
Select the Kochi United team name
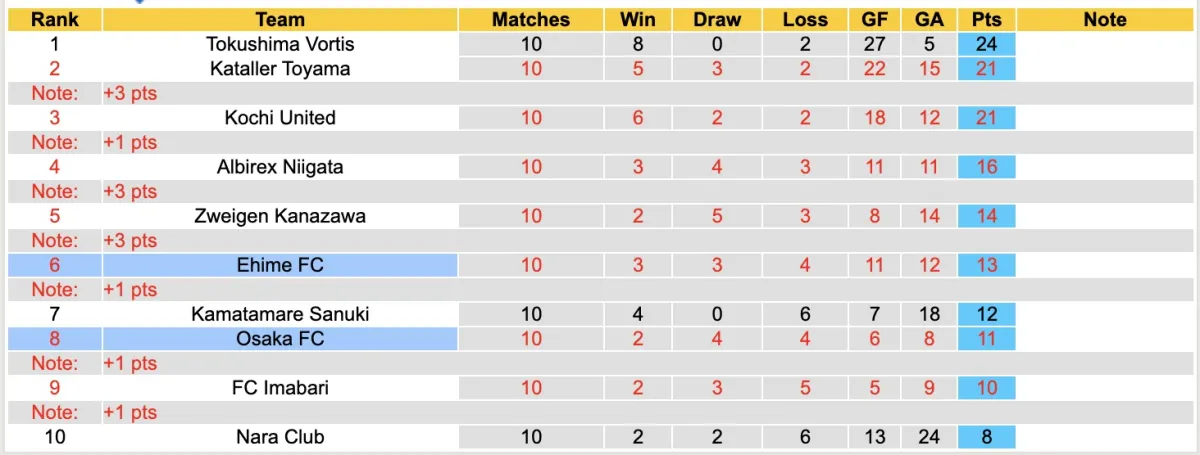click(280, 117)
